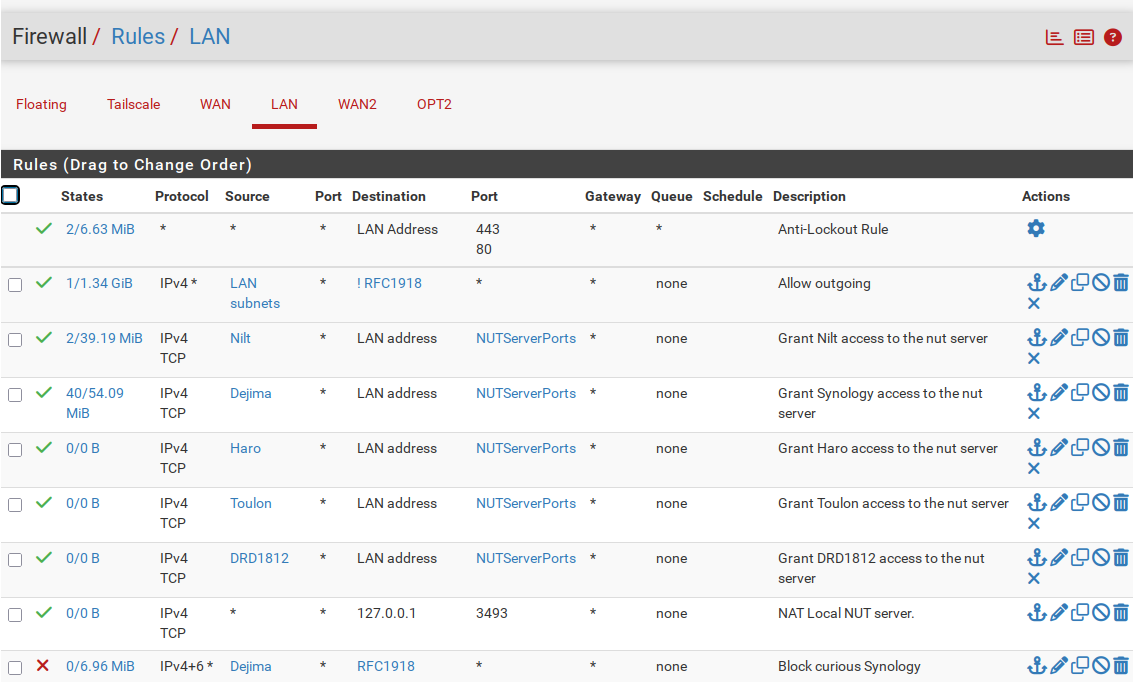Delete the Block curious Synology rule
1134x682 pixels.
tap(1121, 665)
